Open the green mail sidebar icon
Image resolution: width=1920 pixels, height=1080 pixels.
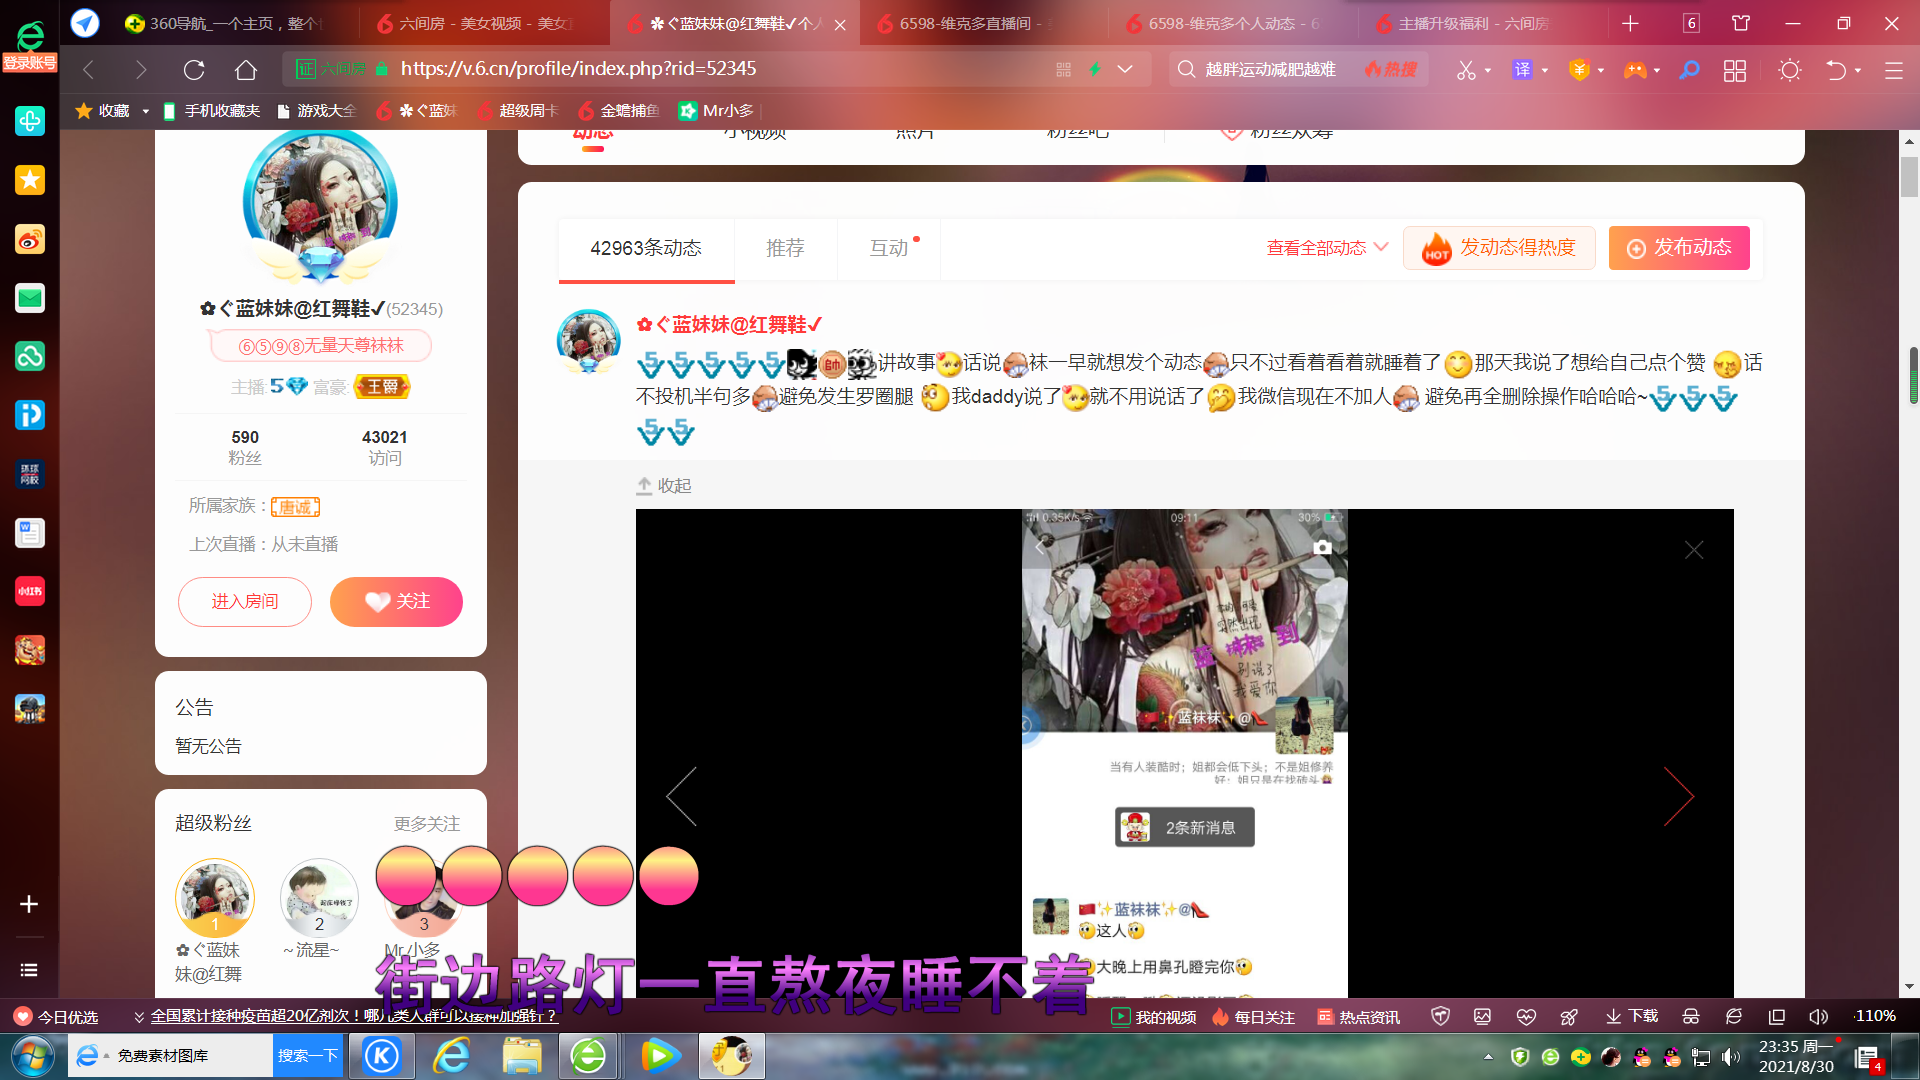30,298
